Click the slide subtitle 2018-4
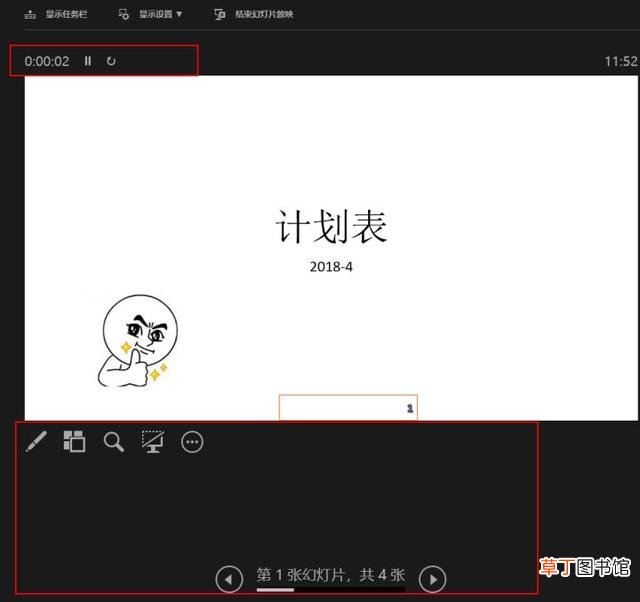640x602 pixels. (x=331, y=267)
